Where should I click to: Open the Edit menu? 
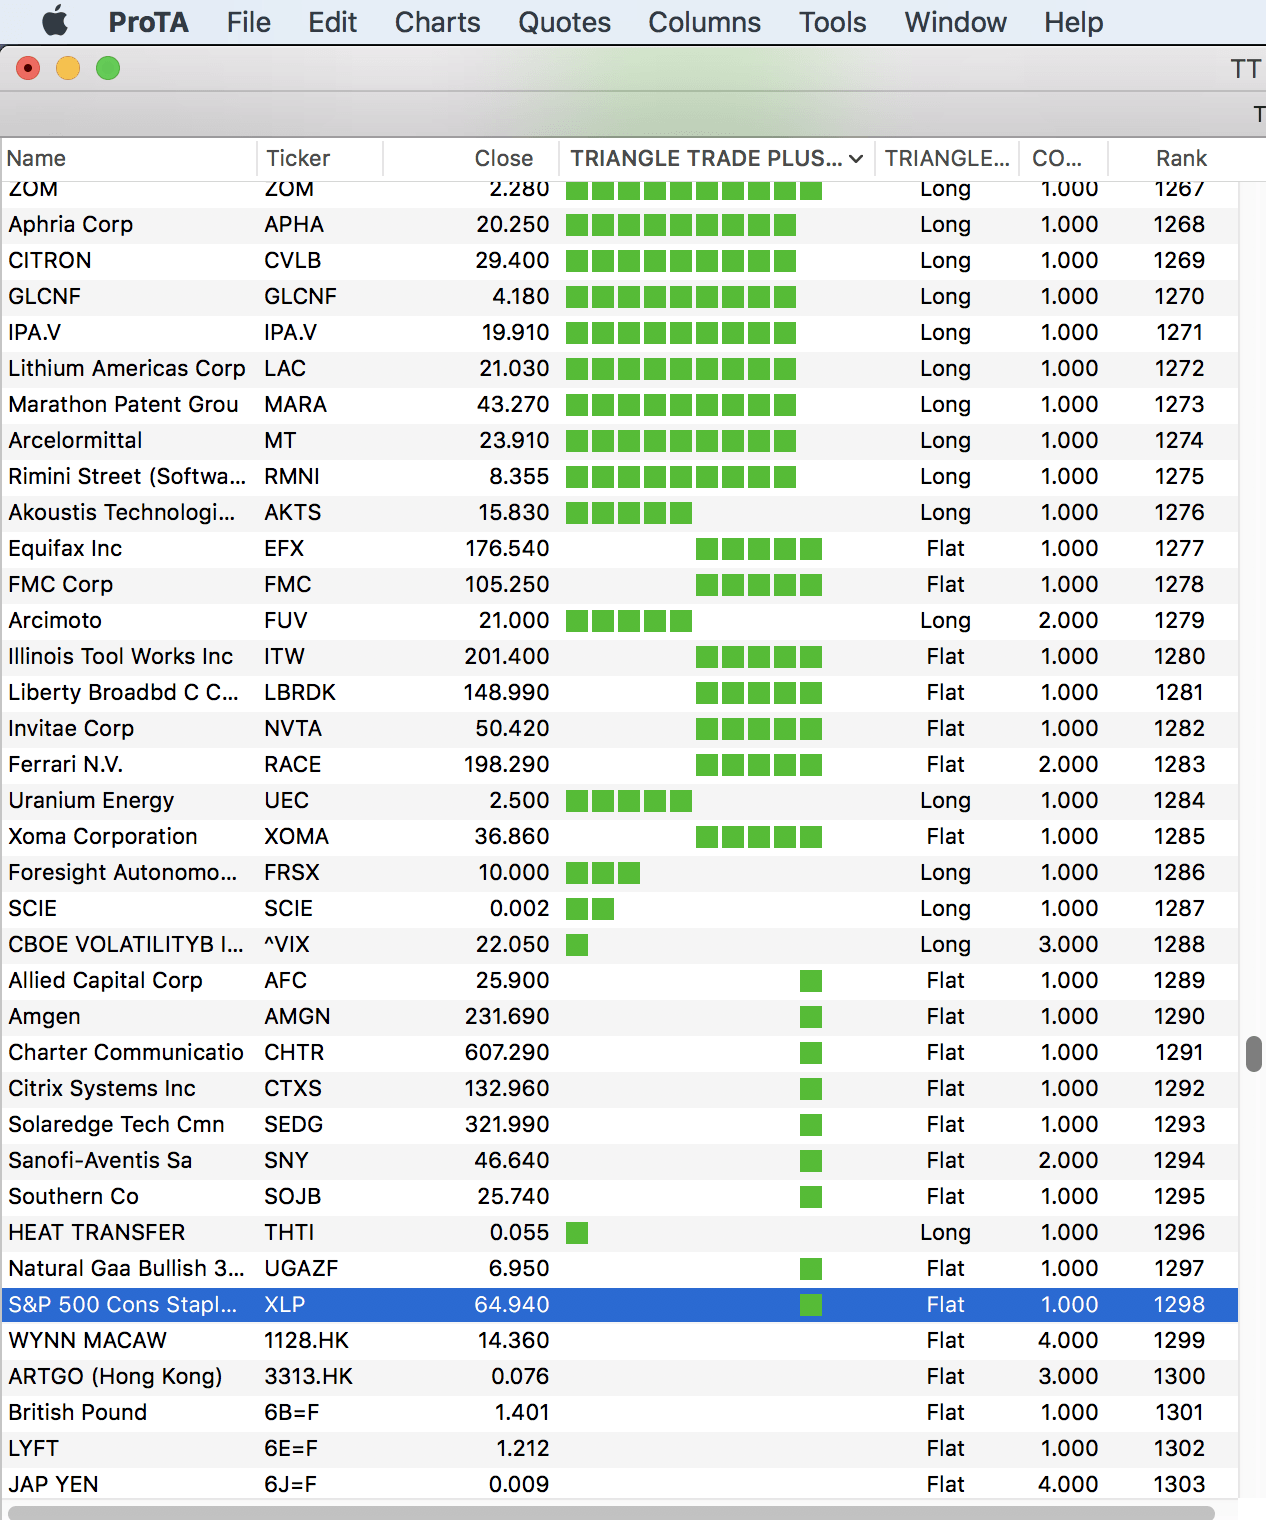tap(332, 22)
